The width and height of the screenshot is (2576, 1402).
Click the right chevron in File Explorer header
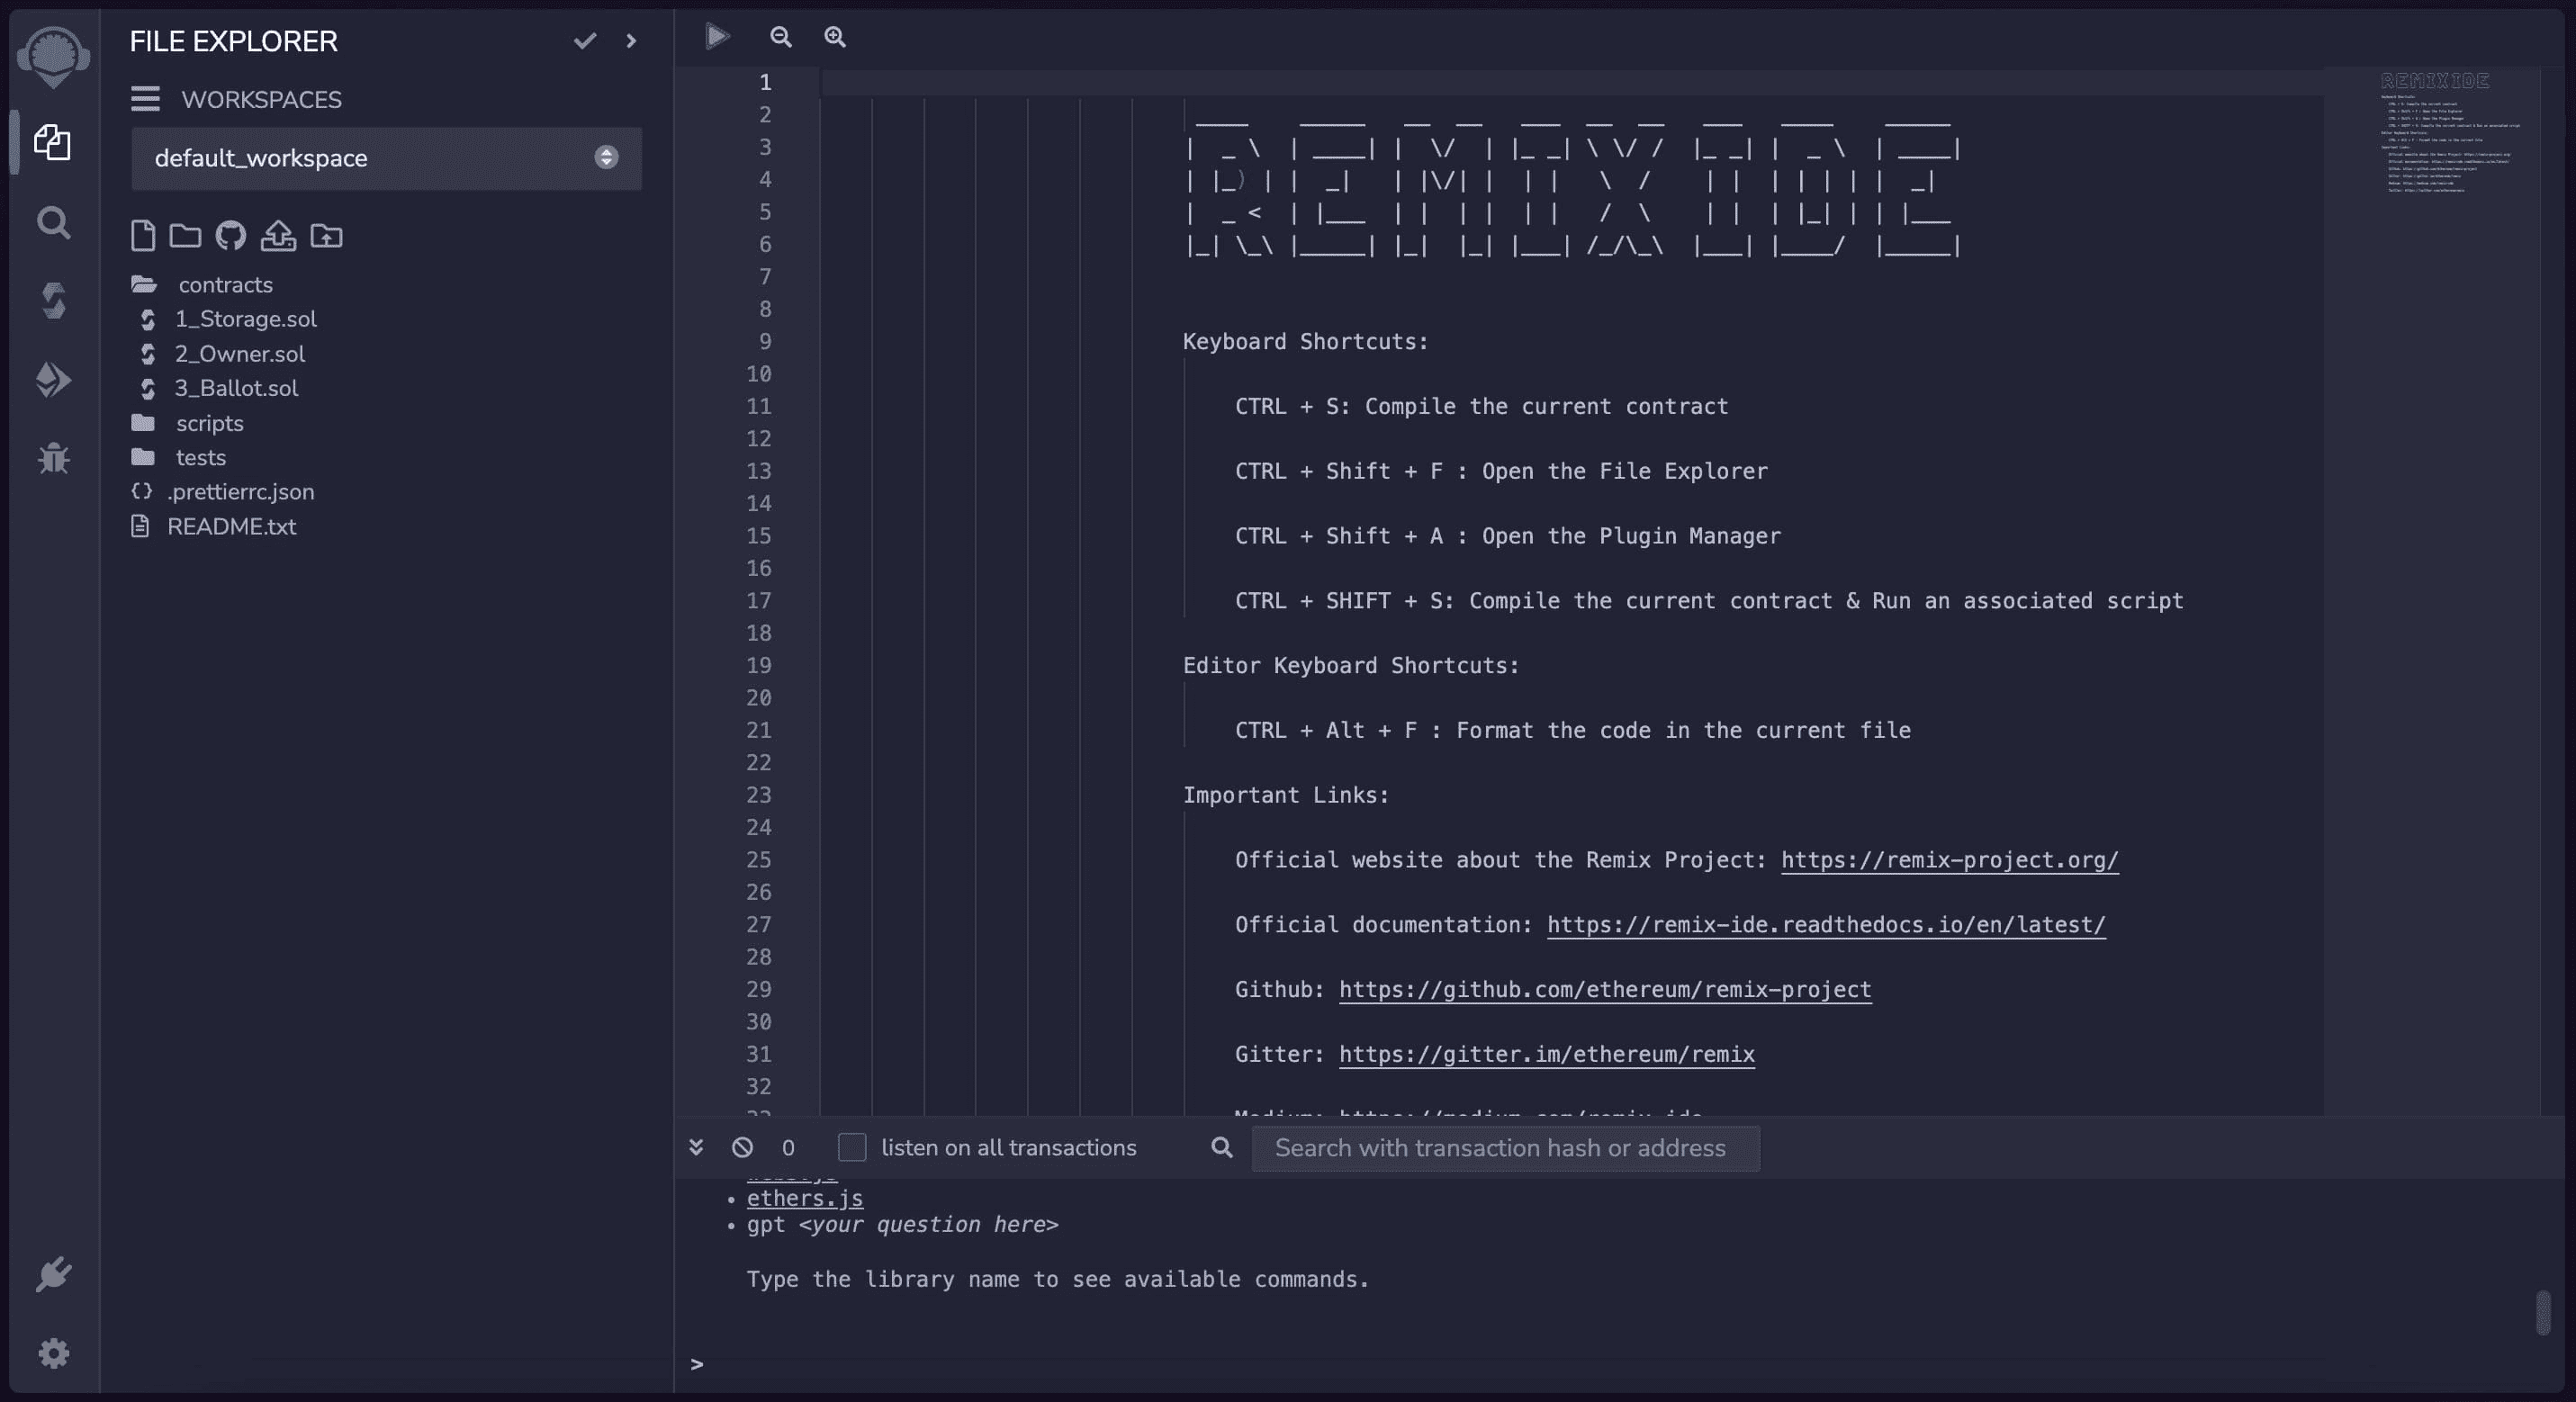(x=631, y=41)
